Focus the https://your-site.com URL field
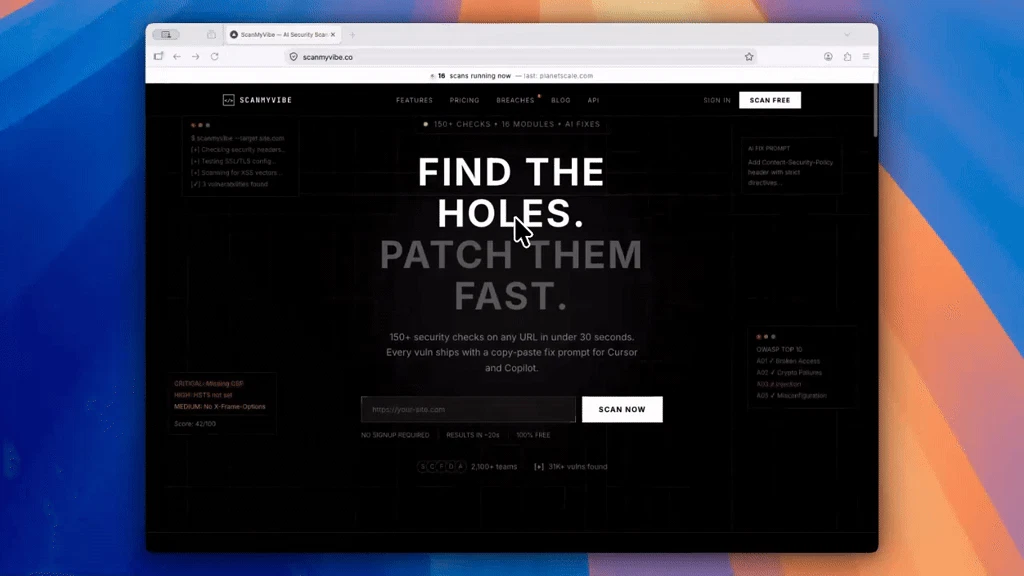 [x=468, y=409]
